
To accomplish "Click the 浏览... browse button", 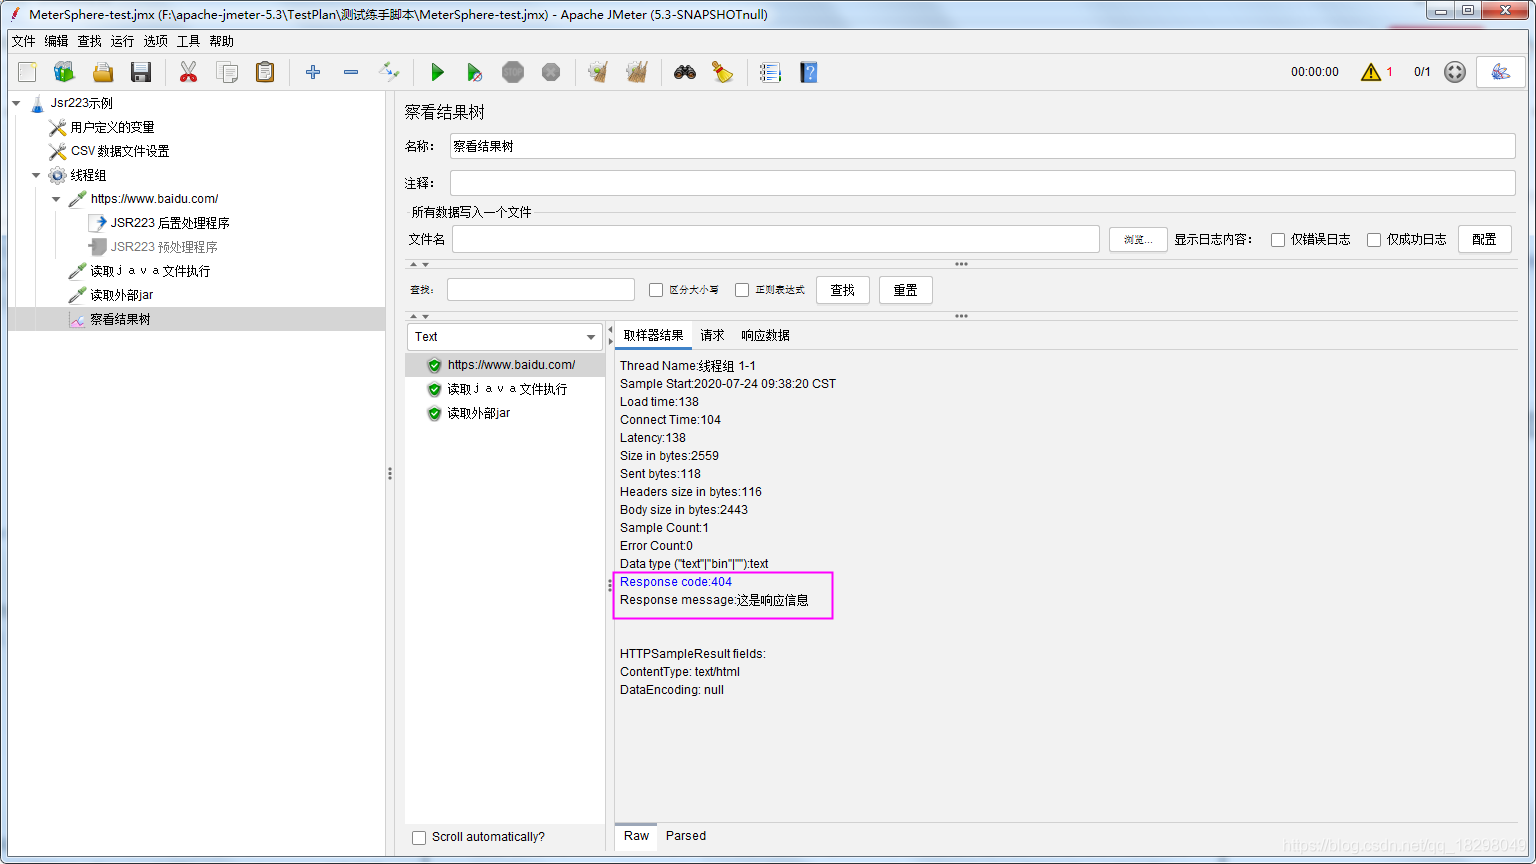I will point(1138,240).
